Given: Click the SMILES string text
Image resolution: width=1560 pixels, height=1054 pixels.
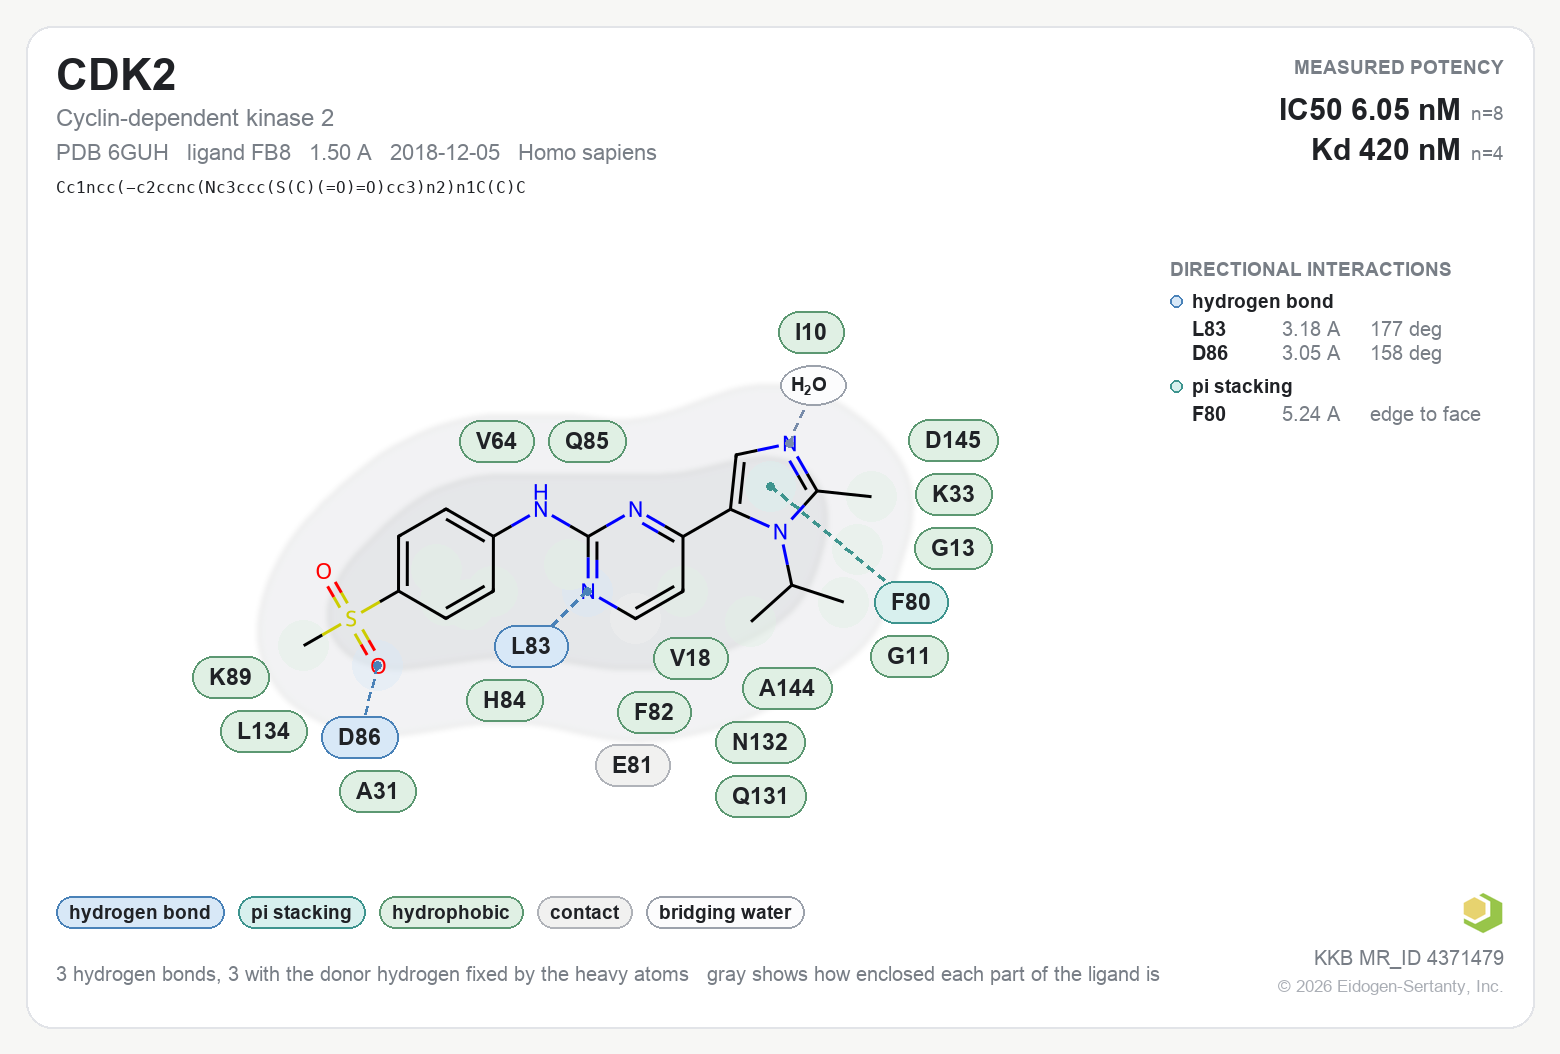Looking at the screenshot, I should tap(291, 187).
